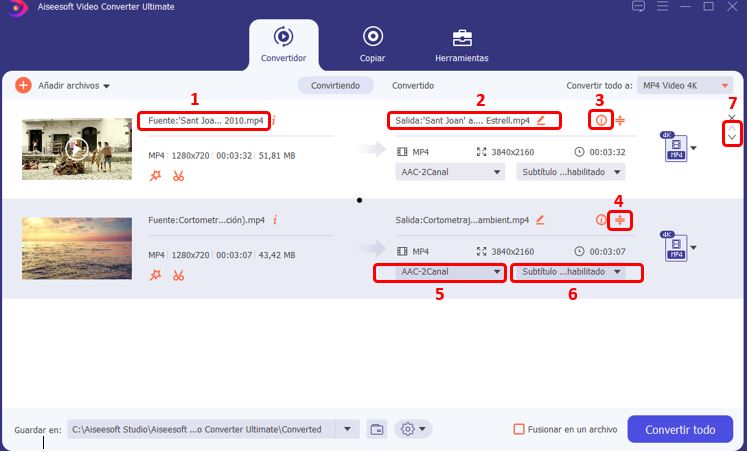Rename the Cortometraj...ambient.mp4 output pencil
The height and width of the screenshot is (452, 750).
click(x=540, y=220)
